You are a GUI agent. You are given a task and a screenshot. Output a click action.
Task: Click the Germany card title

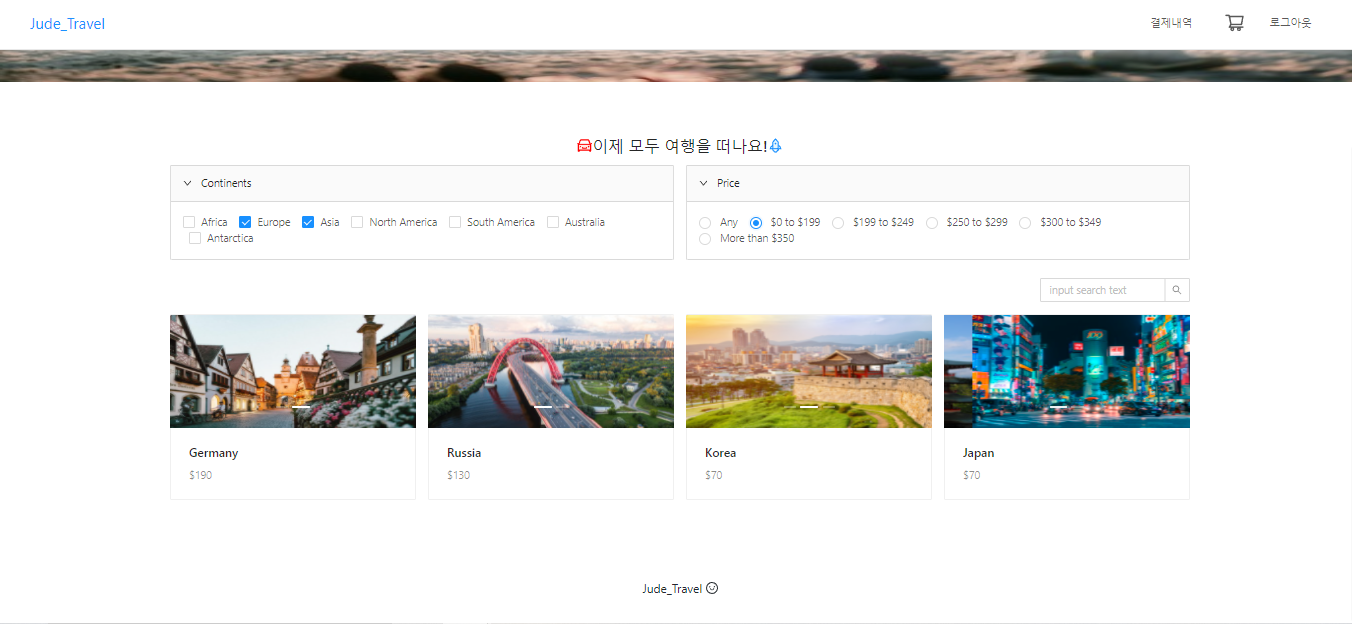coord(214,453)
